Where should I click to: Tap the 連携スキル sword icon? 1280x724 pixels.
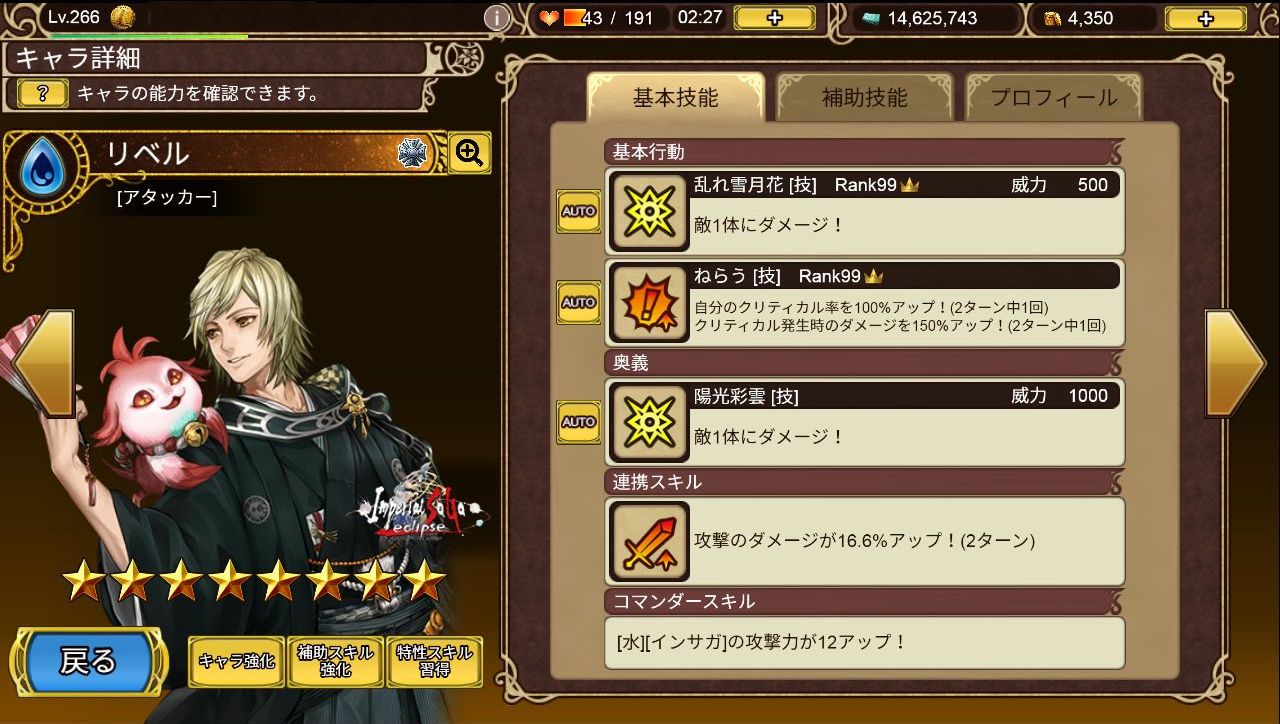click(x=648, y=541)
